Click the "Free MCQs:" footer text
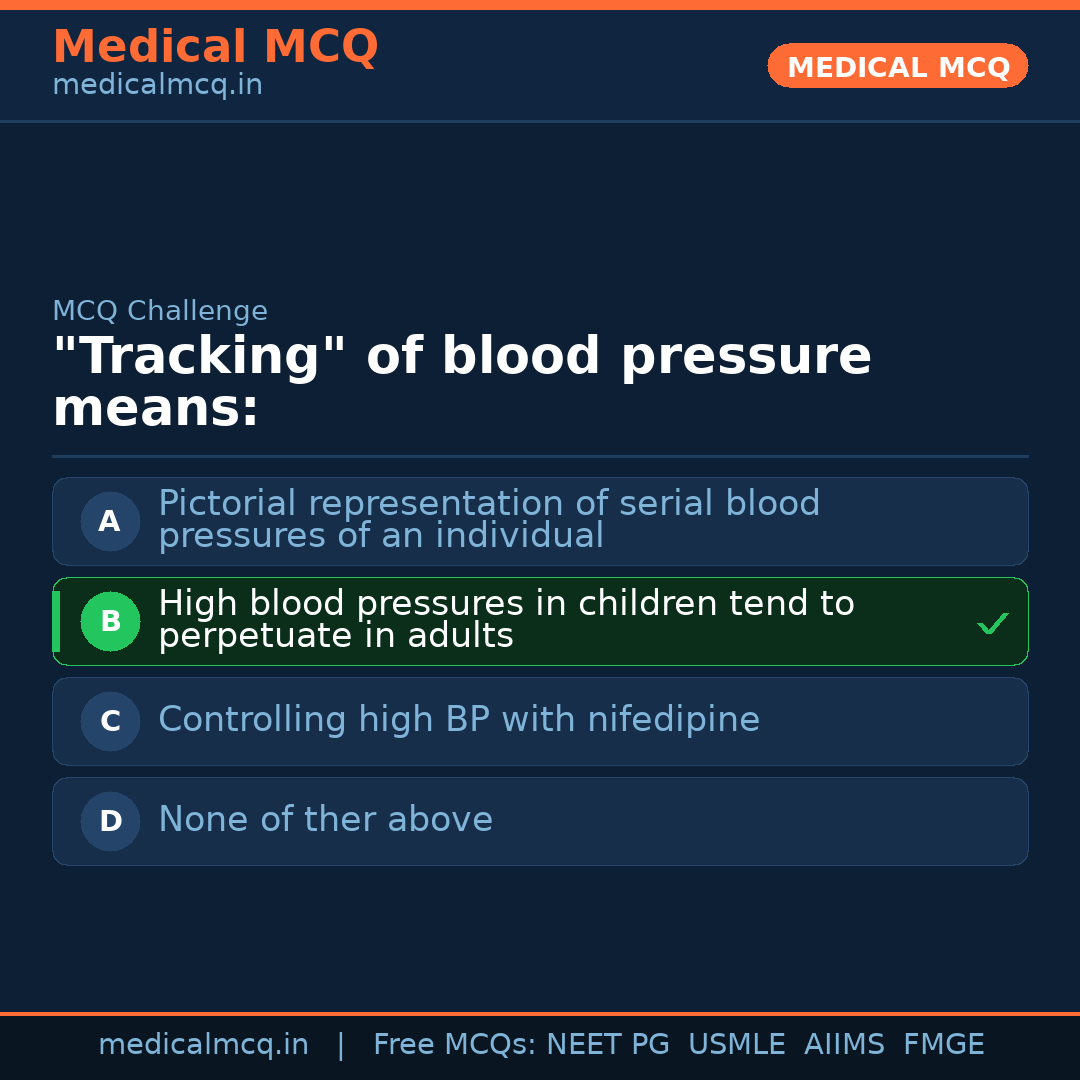Screen dimensions: 1080x1080 coord(454,1045)
